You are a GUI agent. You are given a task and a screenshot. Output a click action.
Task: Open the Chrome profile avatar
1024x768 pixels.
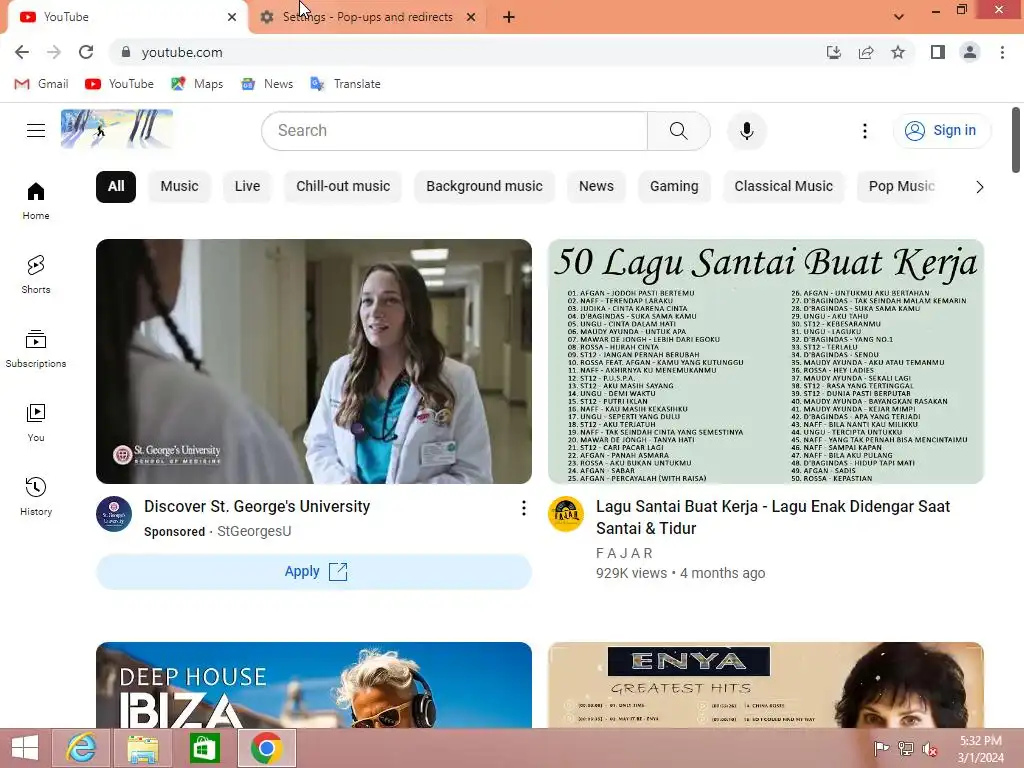(970, 52)
